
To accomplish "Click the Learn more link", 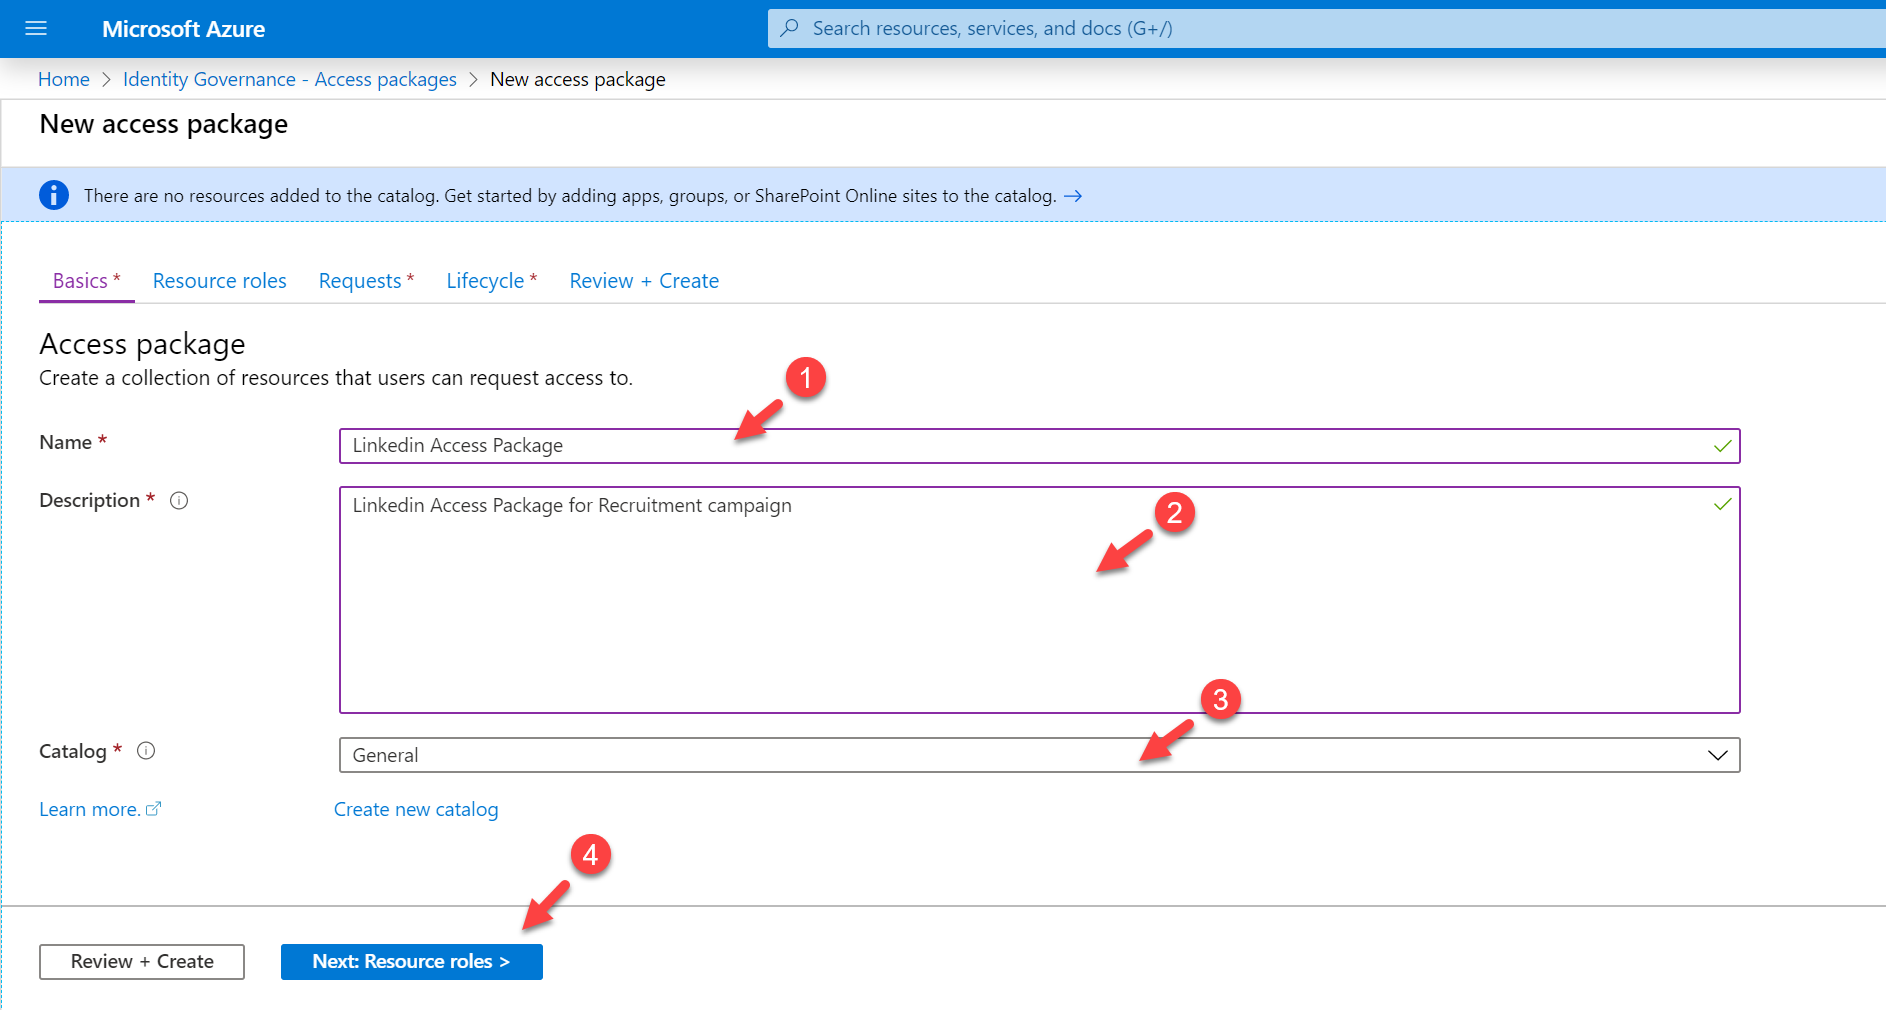I will [90, 809].
